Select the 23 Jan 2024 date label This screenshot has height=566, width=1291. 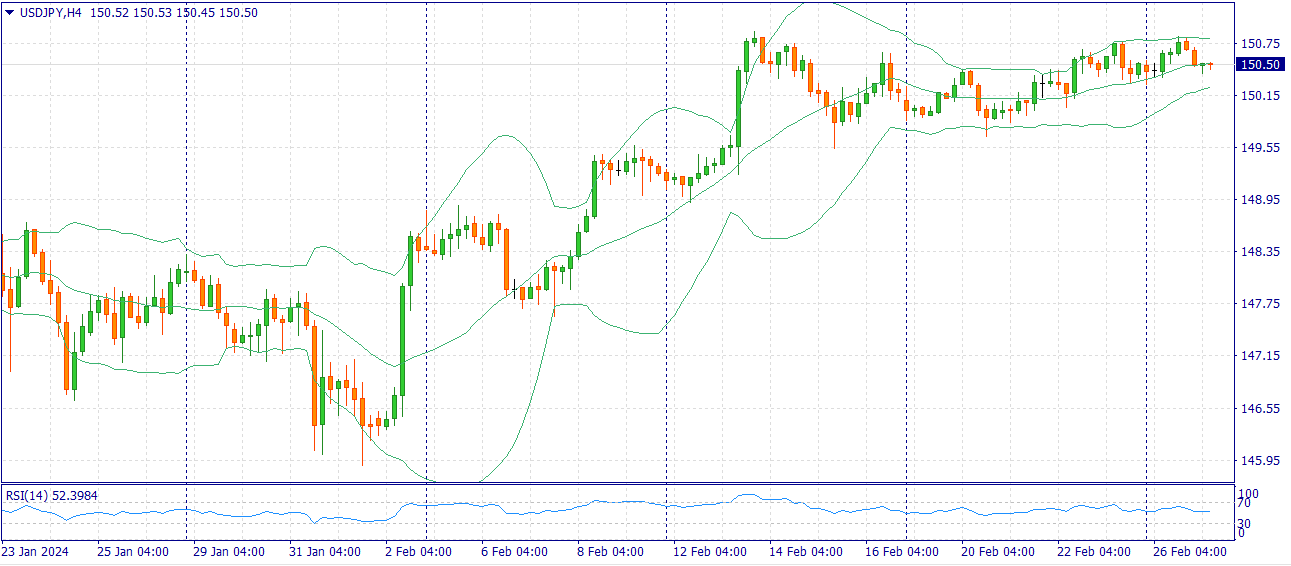(x=36, y=552)
